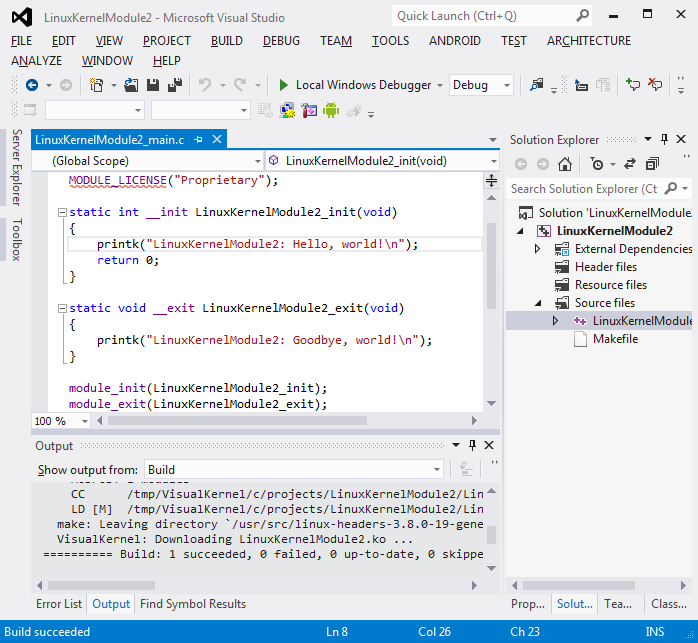Switch to the Class... view tab

(x=669, y=604)
